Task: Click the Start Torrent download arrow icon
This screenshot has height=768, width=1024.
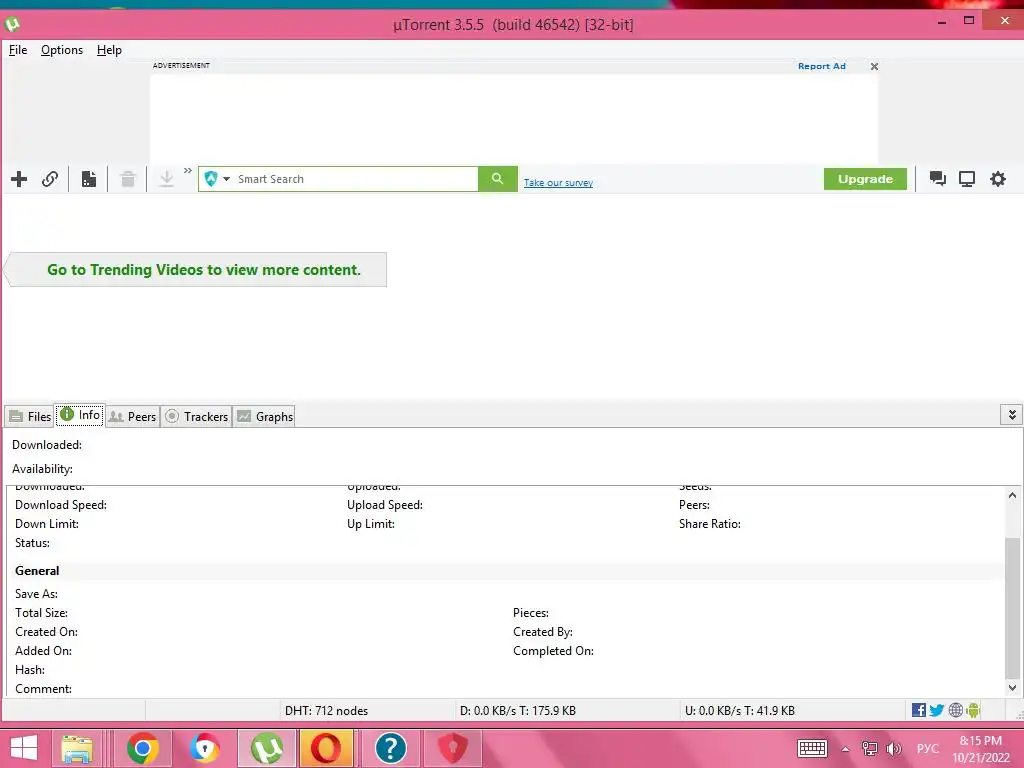Action: [167, 179]
